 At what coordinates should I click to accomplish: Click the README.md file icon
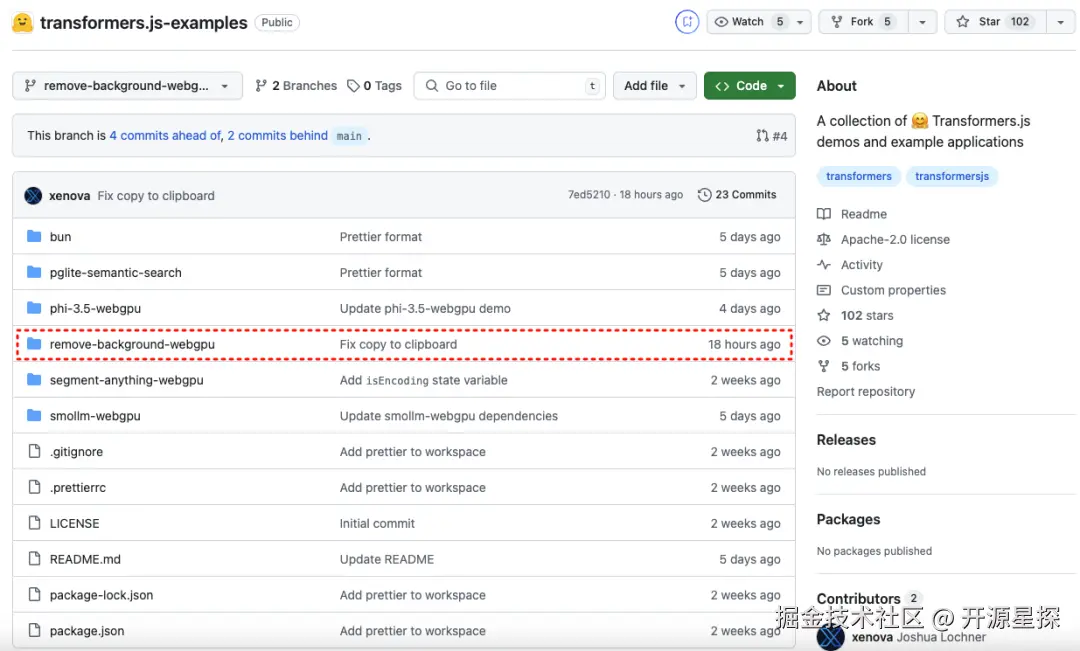point(34,559)
